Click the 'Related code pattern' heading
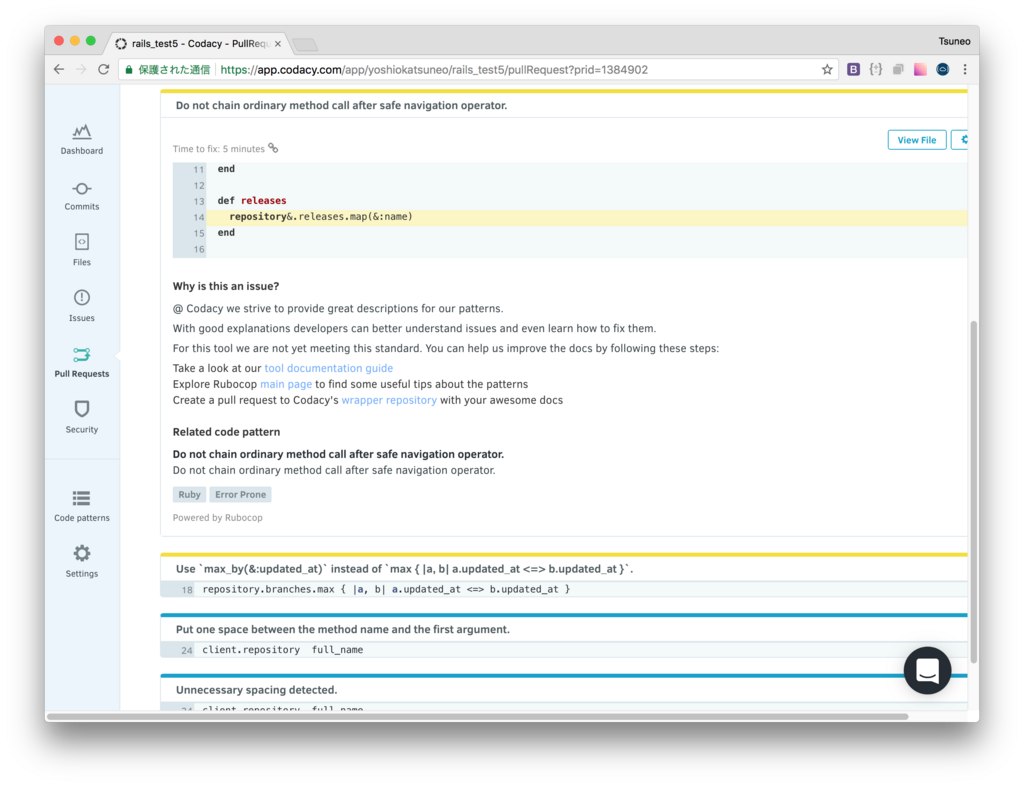The image size is (1024, 786). click(x=226, y=432)
